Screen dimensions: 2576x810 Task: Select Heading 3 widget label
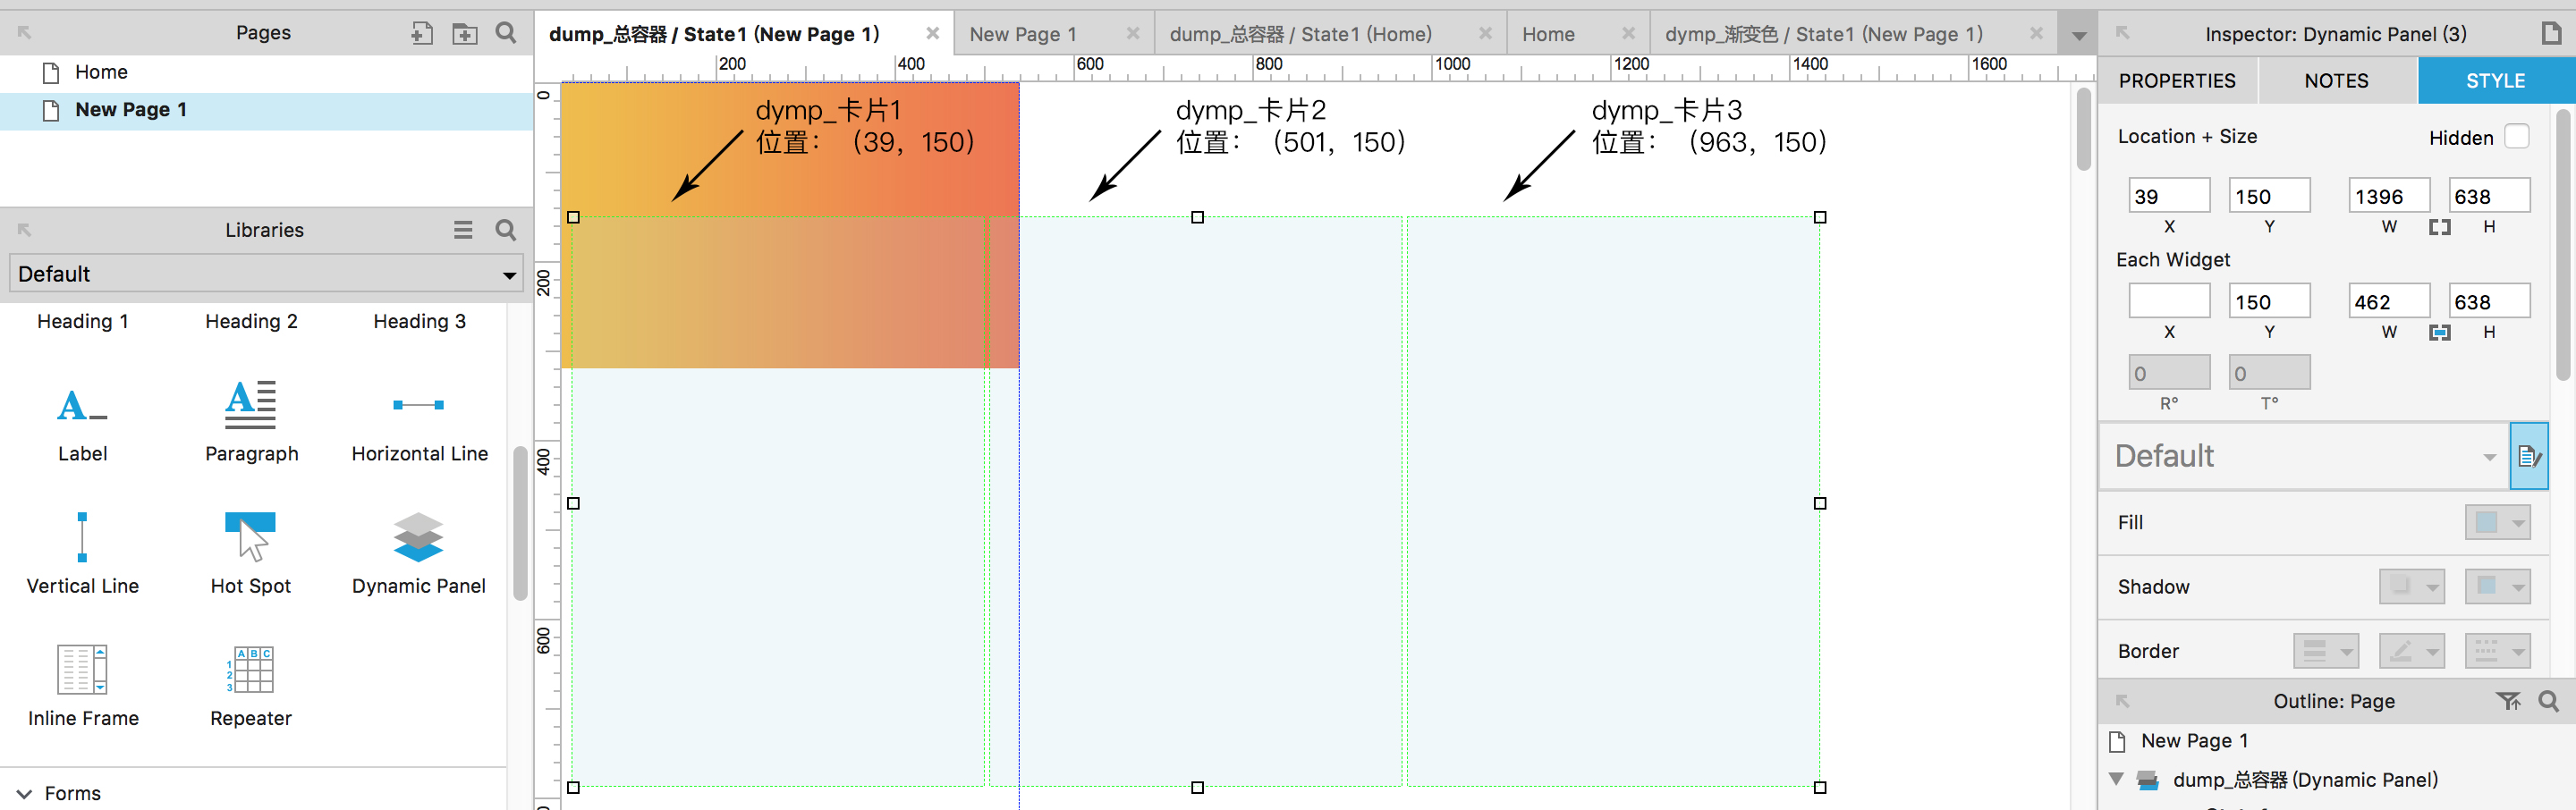[x=419, y=321]
